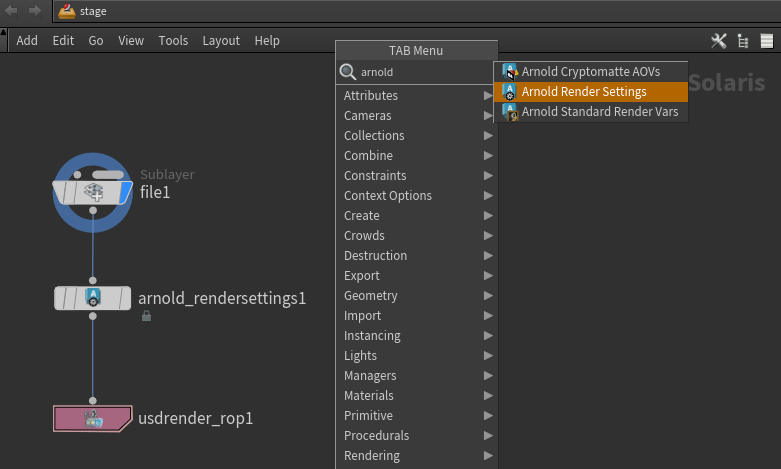Open the Instancing category

pyautogui.click(x=416, y=336)
